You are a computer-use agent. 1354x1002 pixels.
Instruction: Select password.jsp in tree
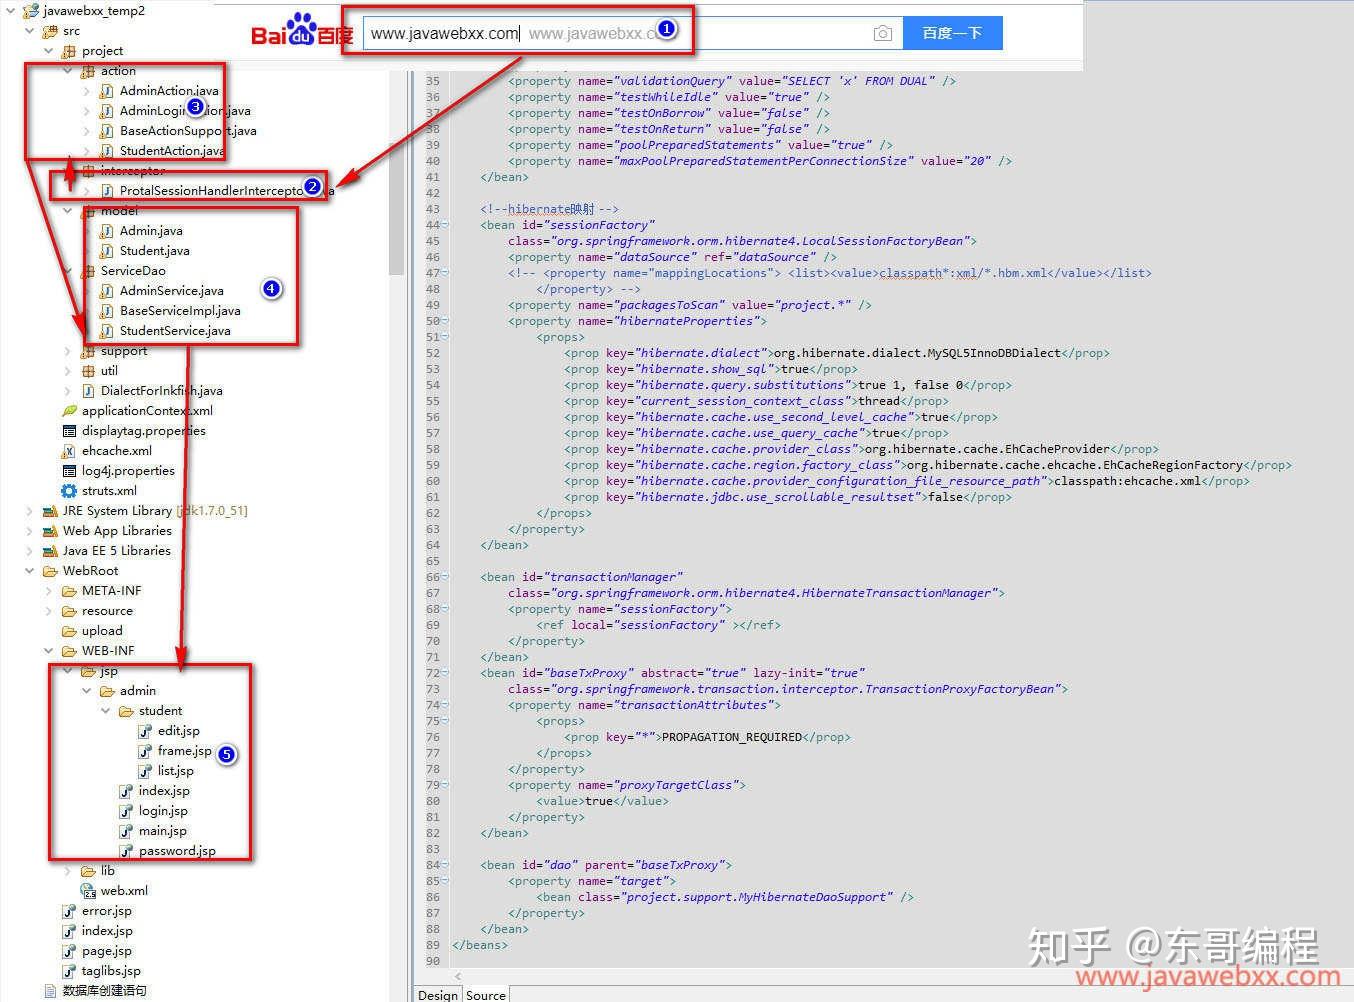point(177,851)
